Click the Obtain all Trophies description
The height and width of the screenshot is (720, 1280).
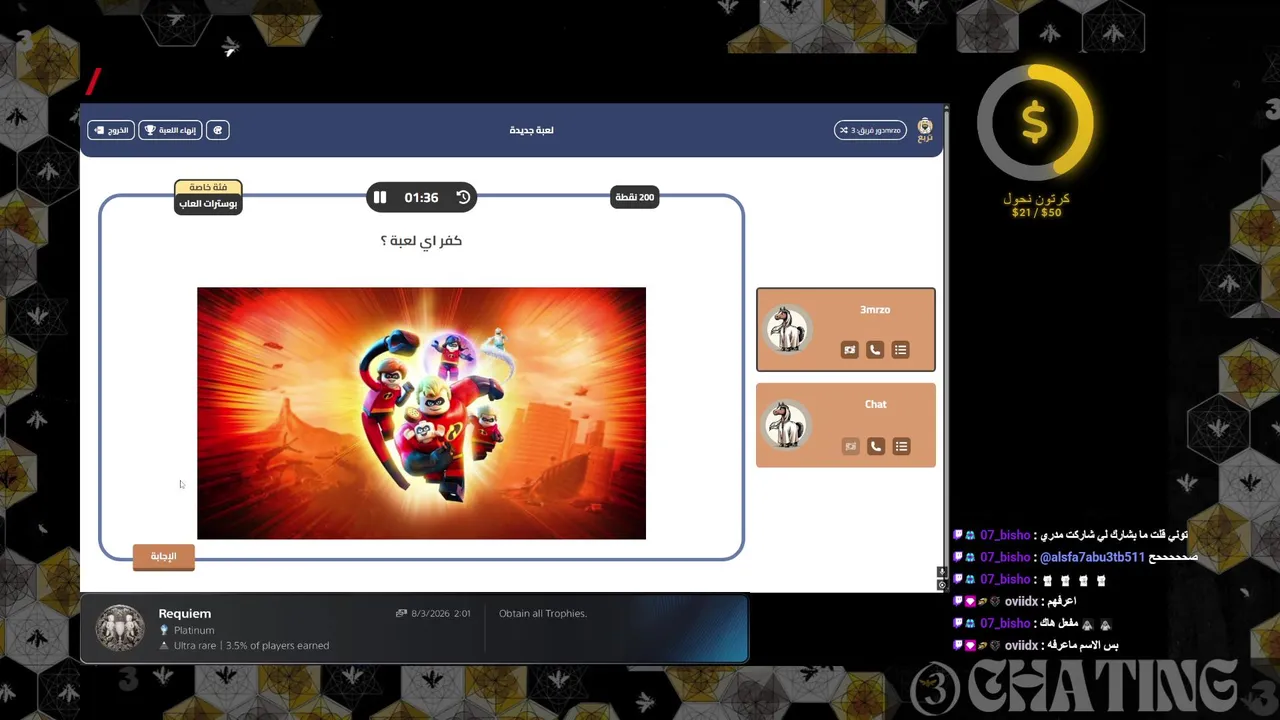[x=543, y=614]
